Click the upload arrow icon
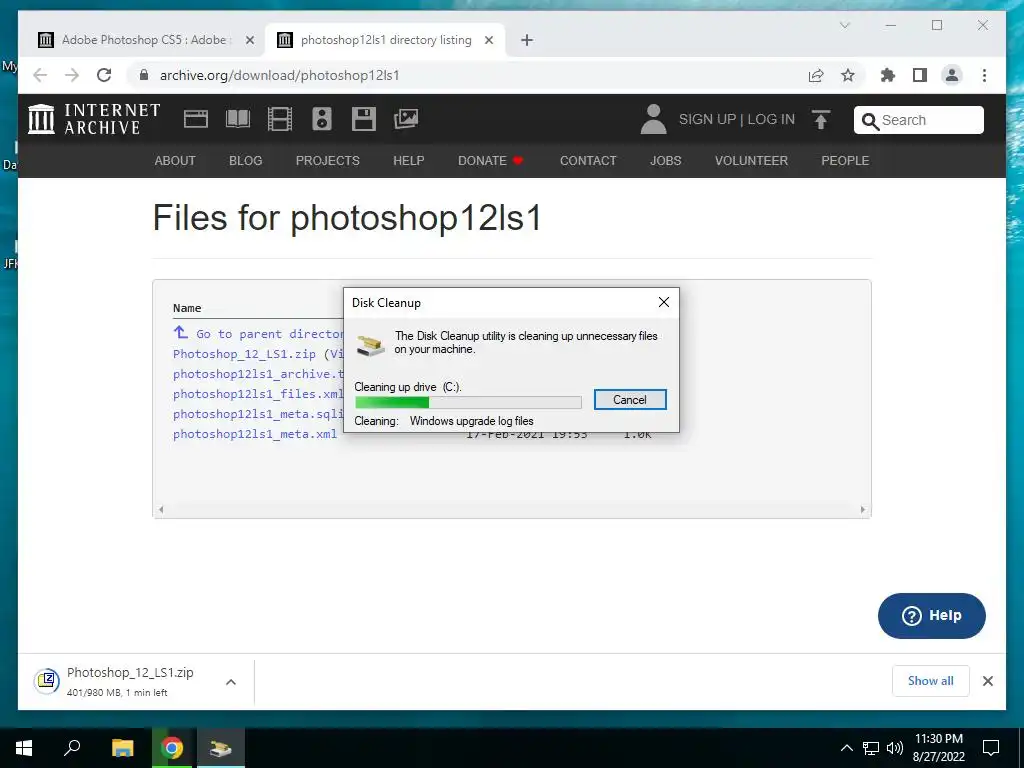1024x768 pixels. point(821,120)
